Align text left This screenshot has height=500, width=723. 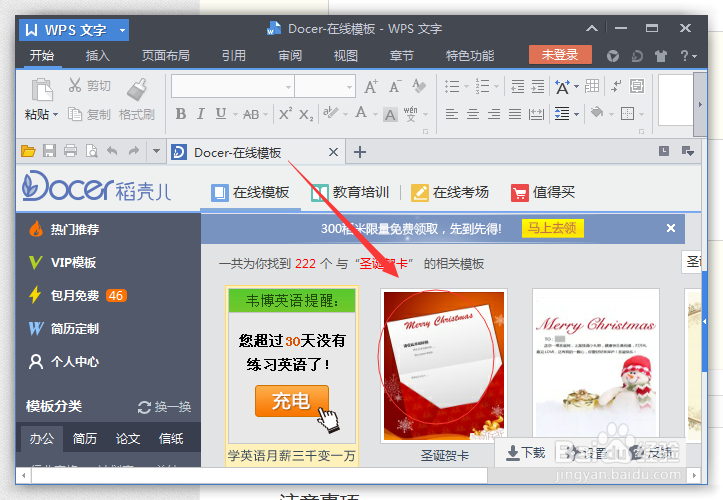452,114
